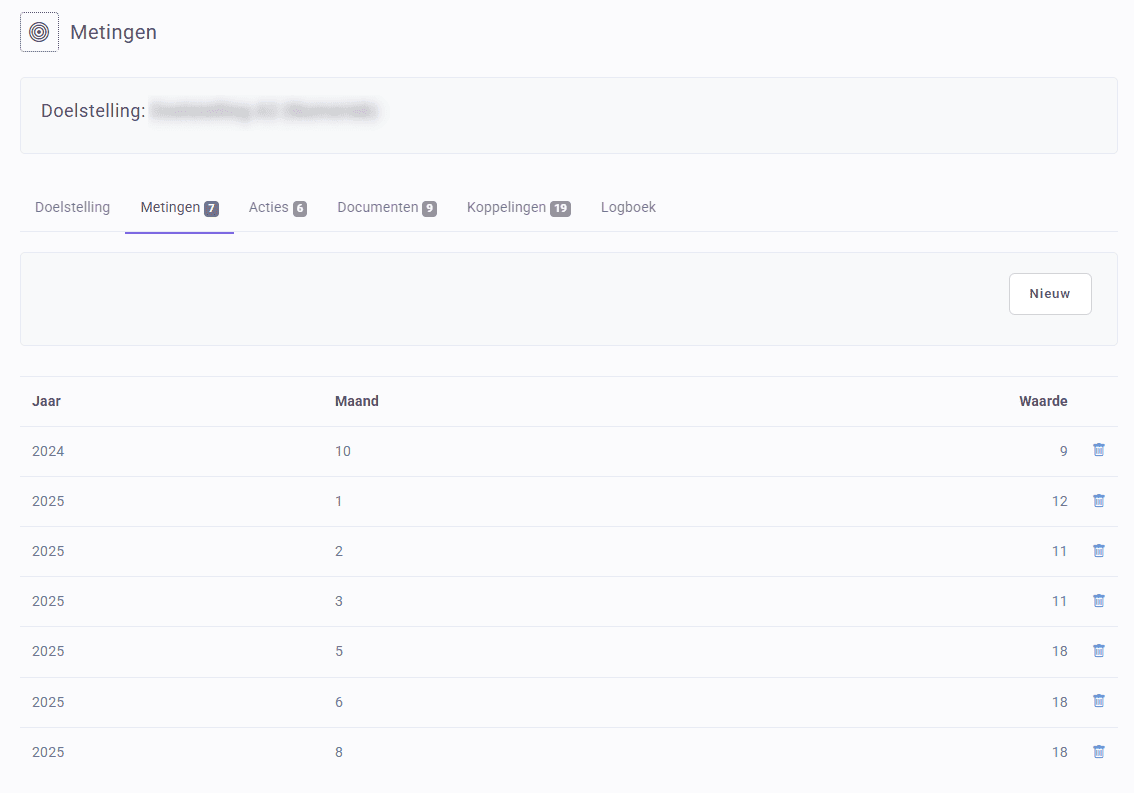1134x793 pixels.
Task: Click the Waarde 18 in the month 8 row
Action: click(x=1060, y=752)
